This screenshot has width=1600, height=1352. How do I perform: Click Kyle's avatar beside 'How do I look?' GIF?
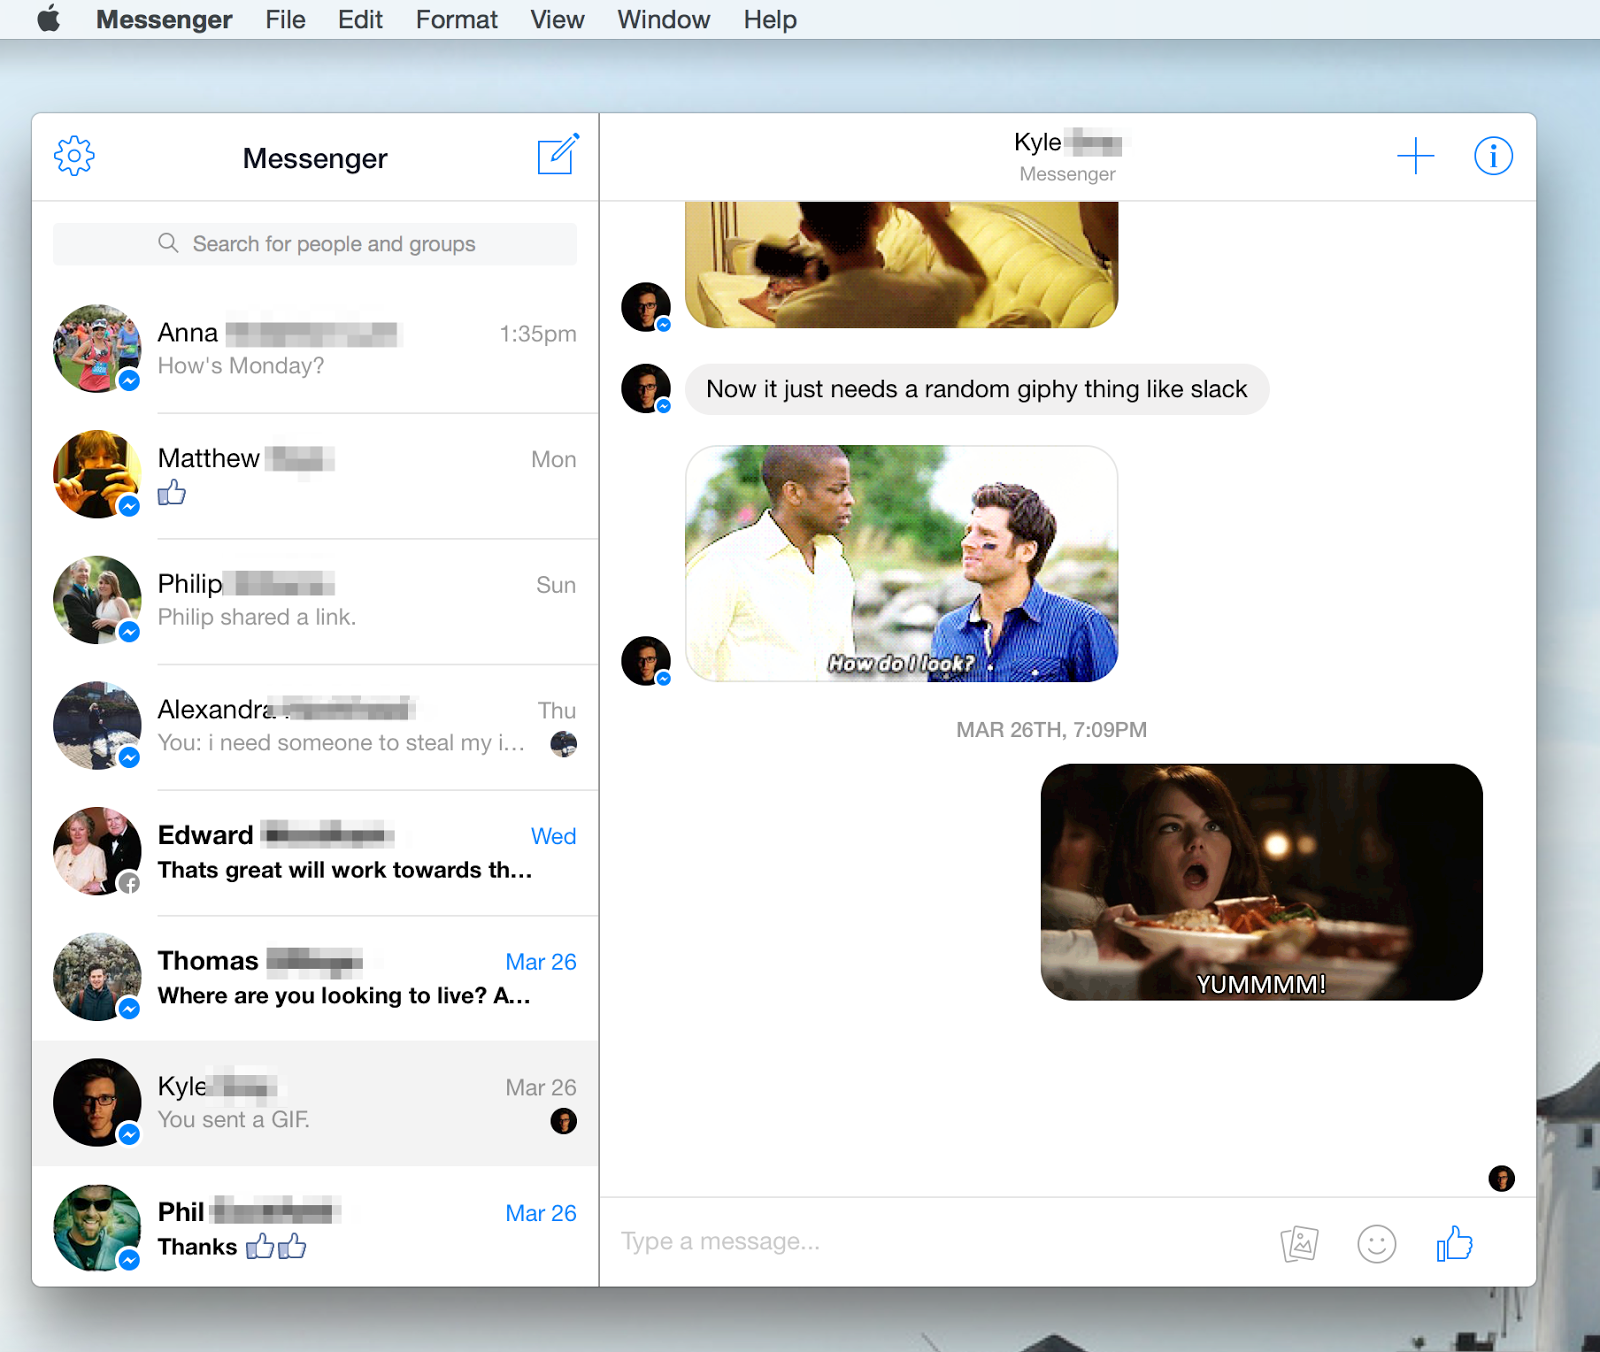point(646,661)
